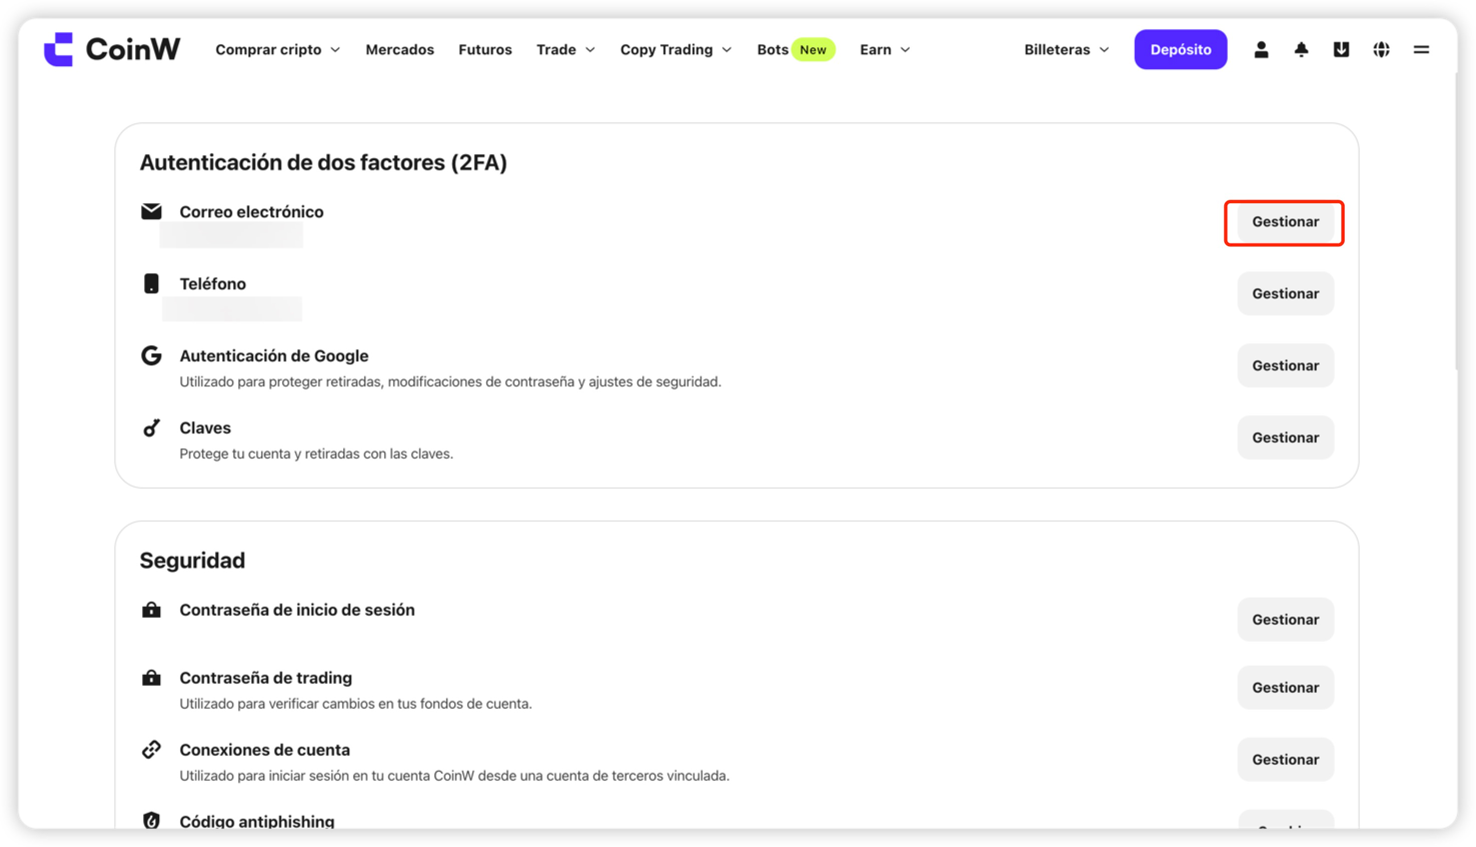Click Gestionar for Conexiones de cuenta
Viewport: 1476px width, 847px height.
pos(1285,759)
